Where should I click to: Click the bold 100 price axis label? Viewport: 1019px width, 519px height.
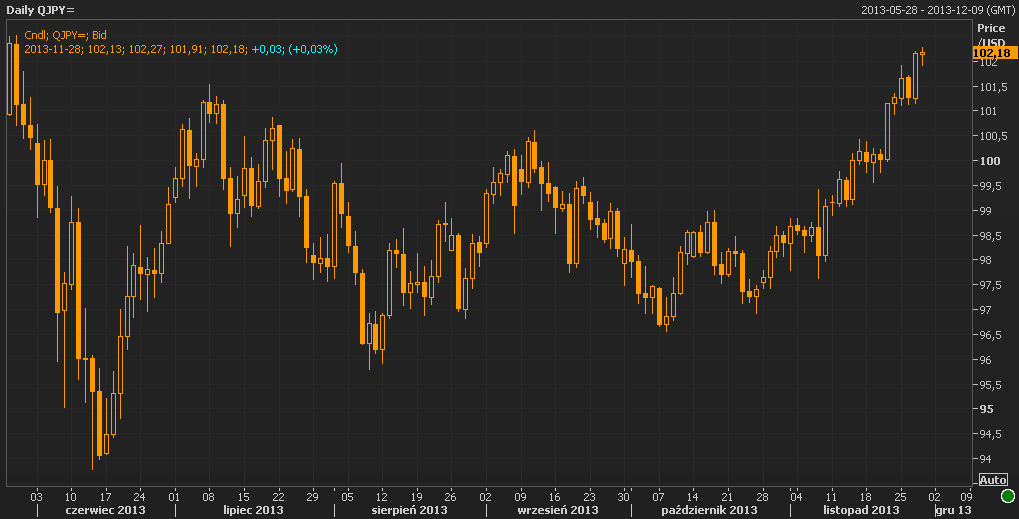click(990, 161)
